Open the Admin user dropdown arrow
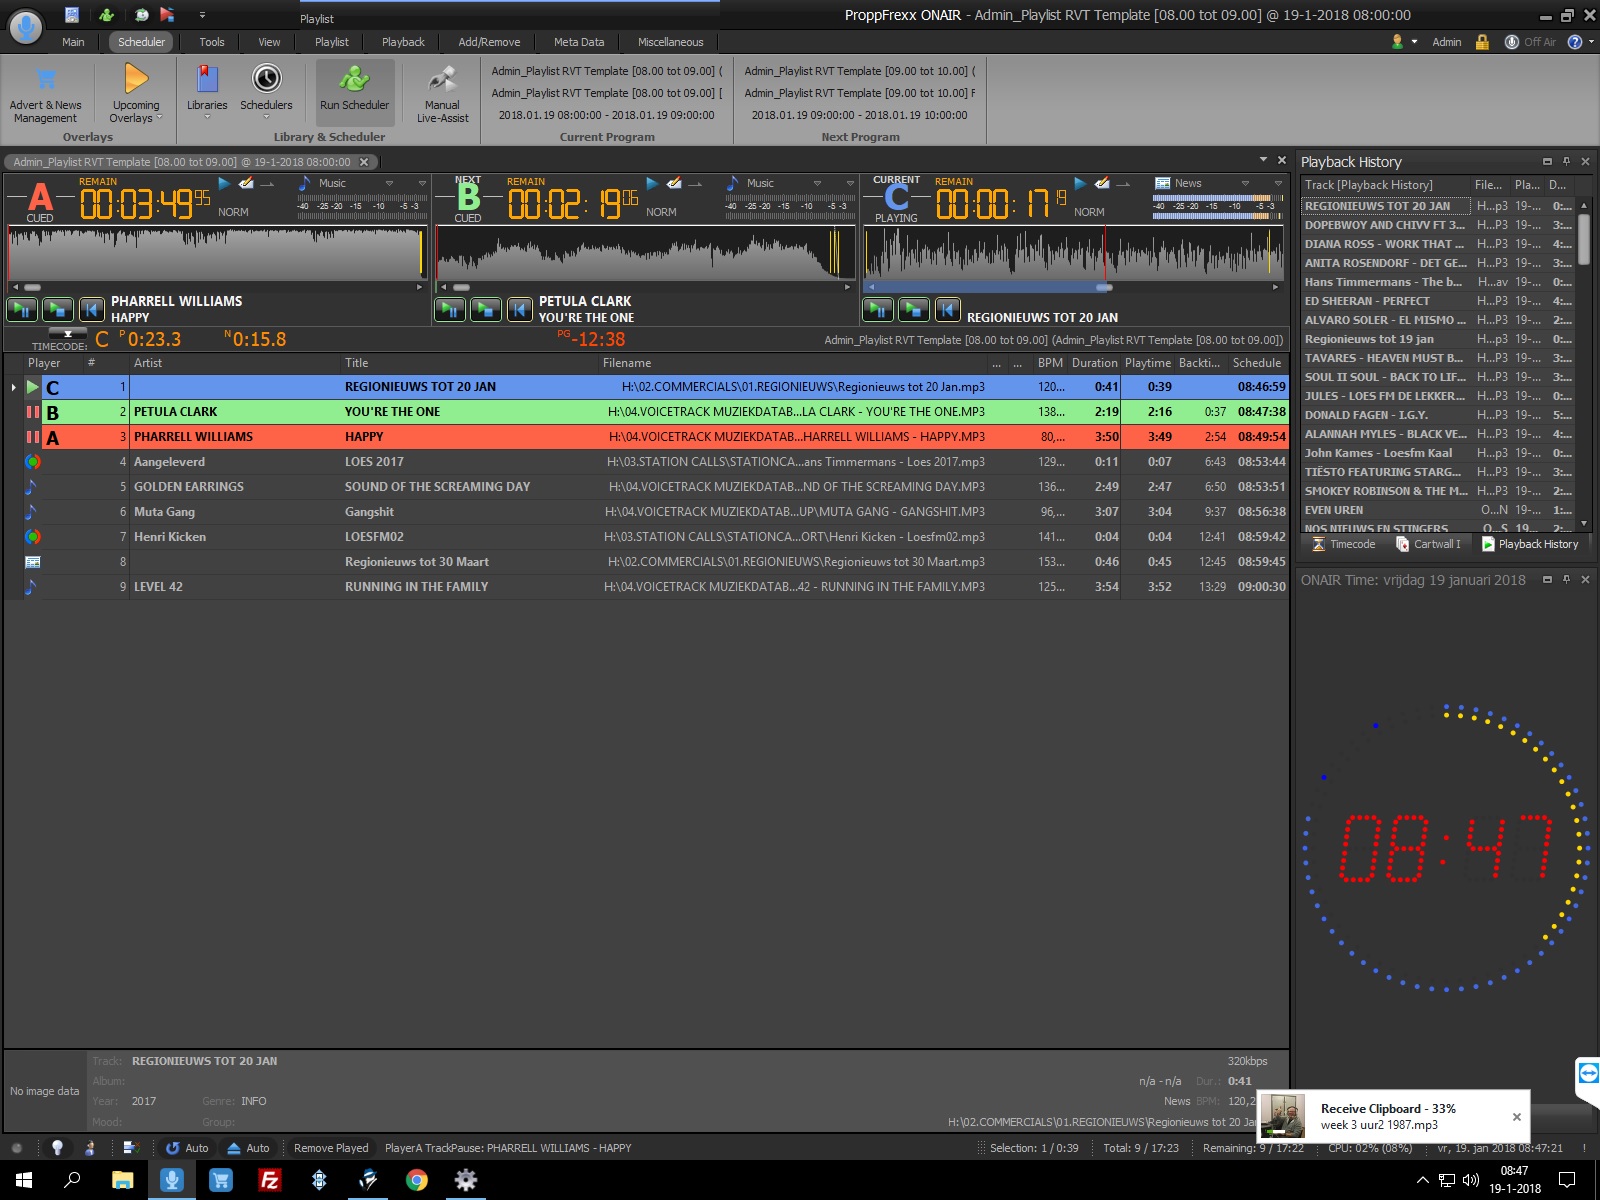This screenshot has width=1600, height=1200. (x=1414, y=42)
